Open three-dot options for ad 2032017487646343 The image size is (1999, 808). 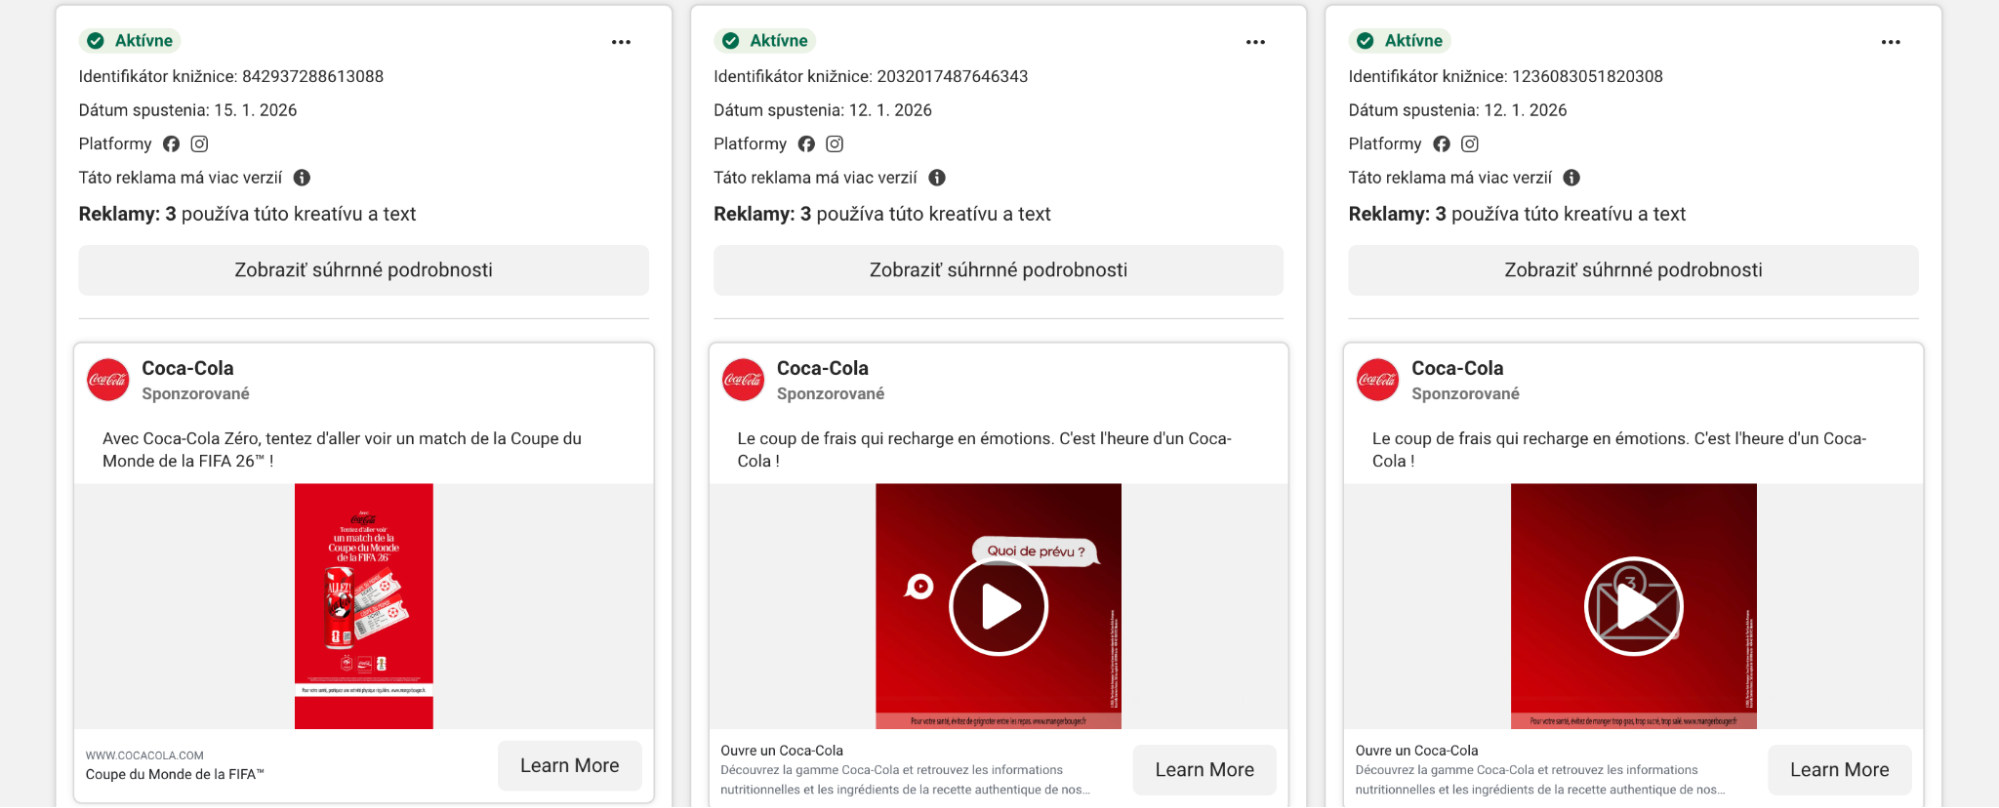point(1255,42)
